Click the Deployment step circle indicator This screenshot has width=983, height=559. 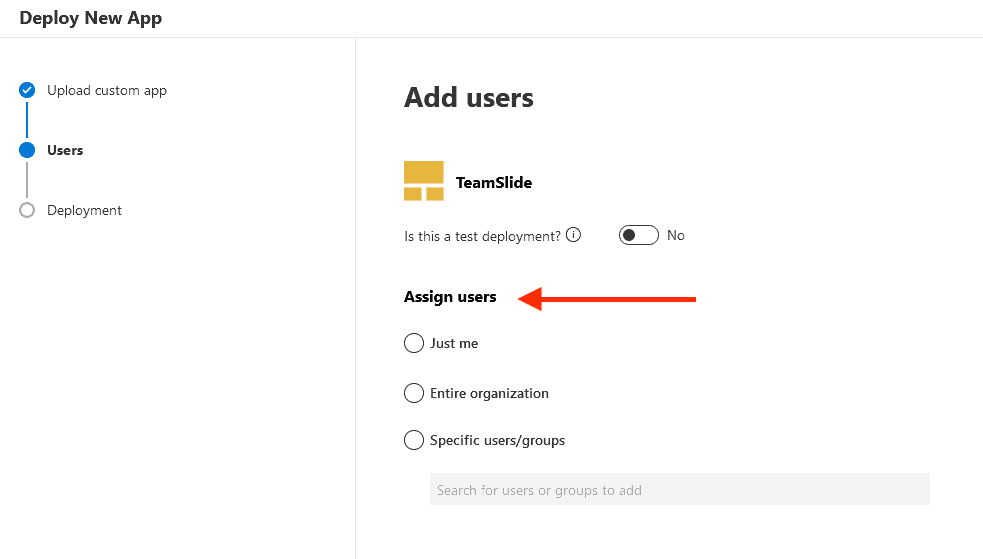pyautogui.click(x=27, y=210)
